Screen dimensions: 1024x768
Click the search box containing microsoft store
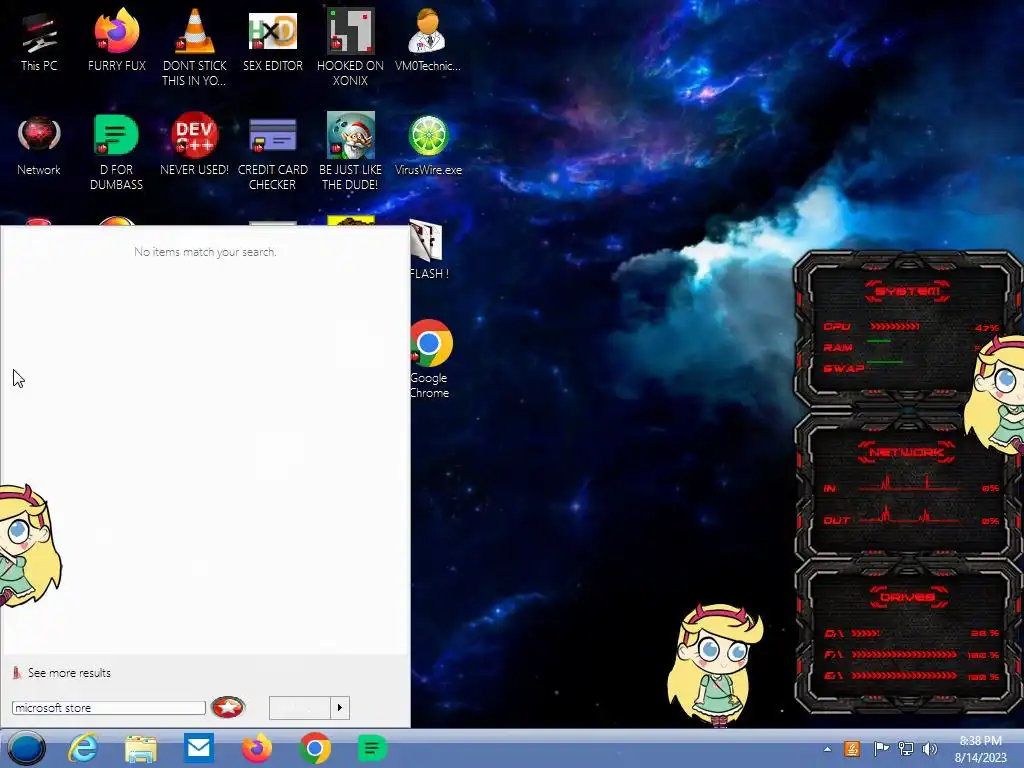point(108,708)
